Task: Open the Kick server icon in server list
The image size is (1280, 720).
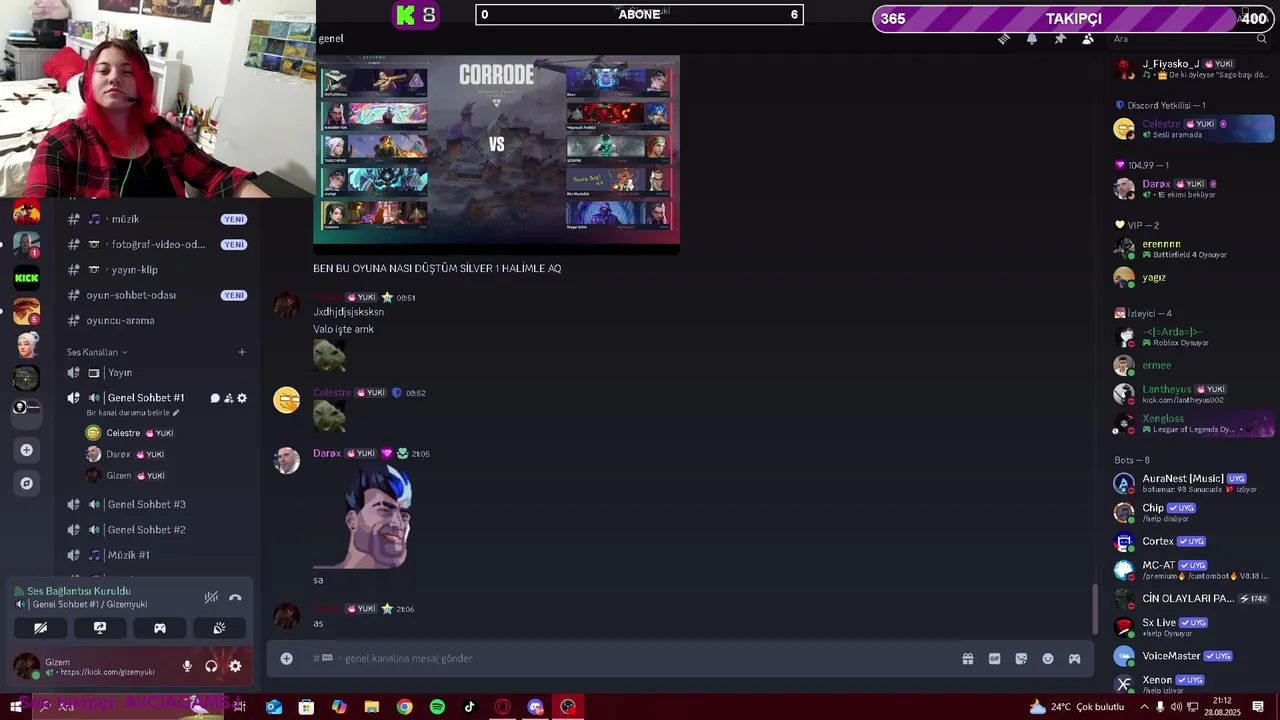Action: (27, 278)
